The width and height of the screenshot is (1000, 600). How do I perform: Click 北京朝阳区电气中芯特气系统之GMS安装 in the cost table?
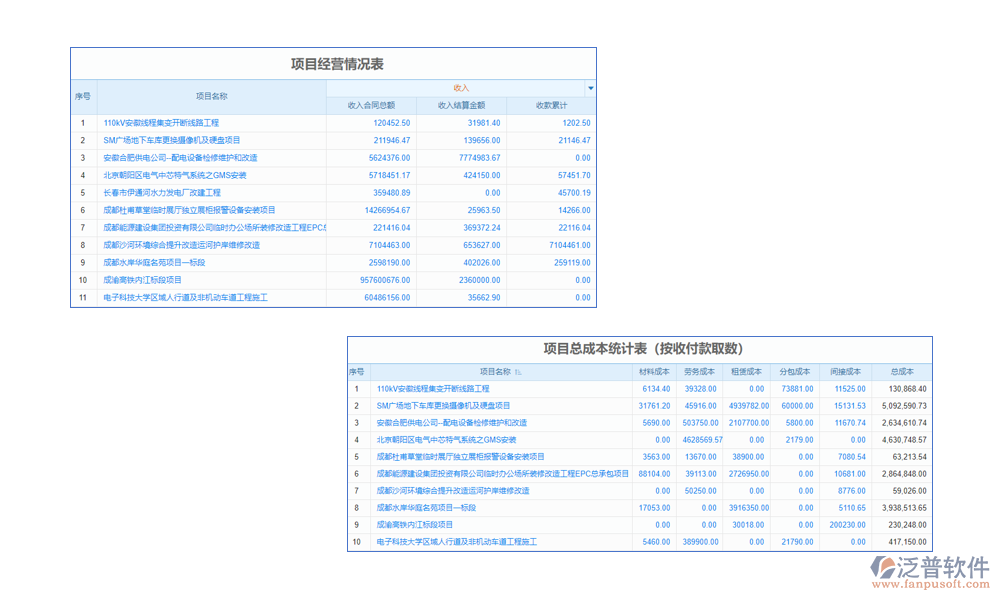(x=446, y=439)
